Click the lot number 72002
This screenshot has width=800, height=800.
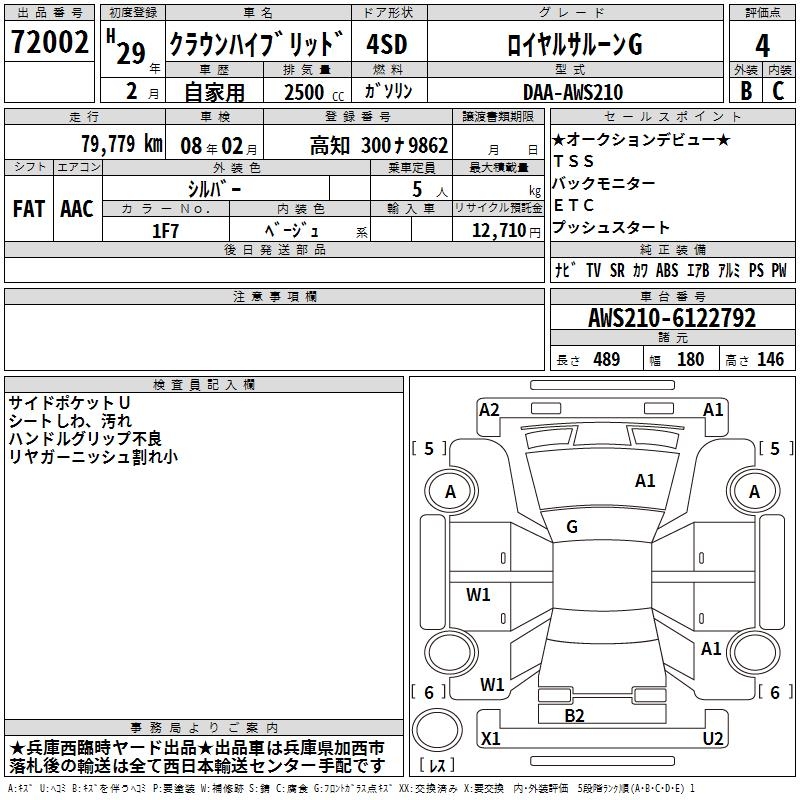click(x=49, y=43)
